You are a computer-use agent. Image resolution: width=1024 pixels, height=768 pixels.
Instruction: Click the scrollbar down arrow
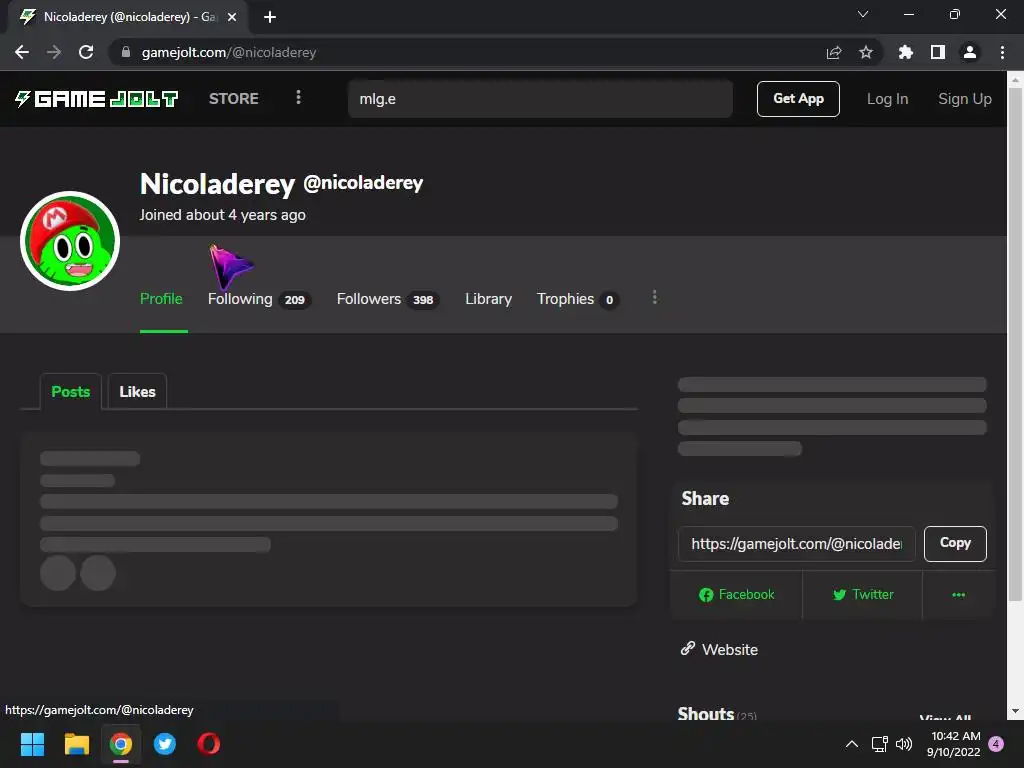tap(1015, 711)
